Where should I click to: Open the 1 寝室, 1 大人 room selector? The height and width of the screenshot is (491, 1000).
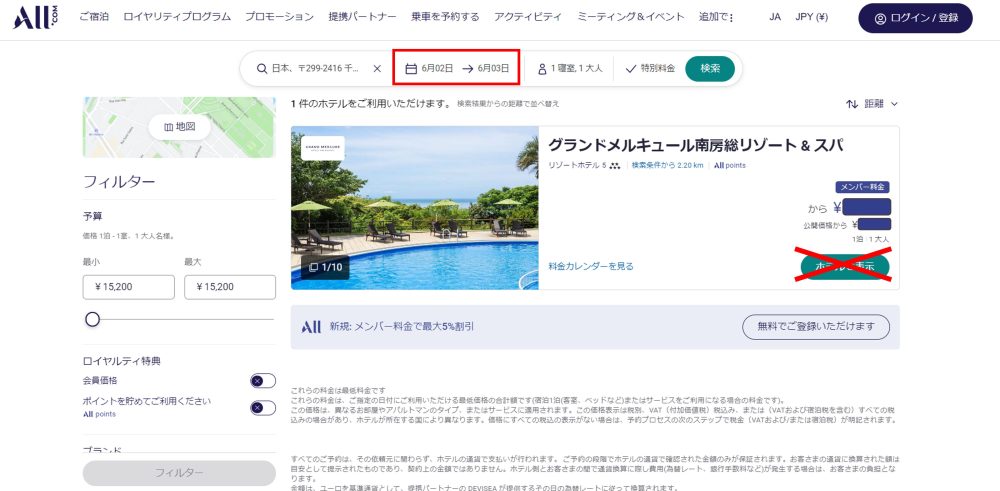[570, 68]
